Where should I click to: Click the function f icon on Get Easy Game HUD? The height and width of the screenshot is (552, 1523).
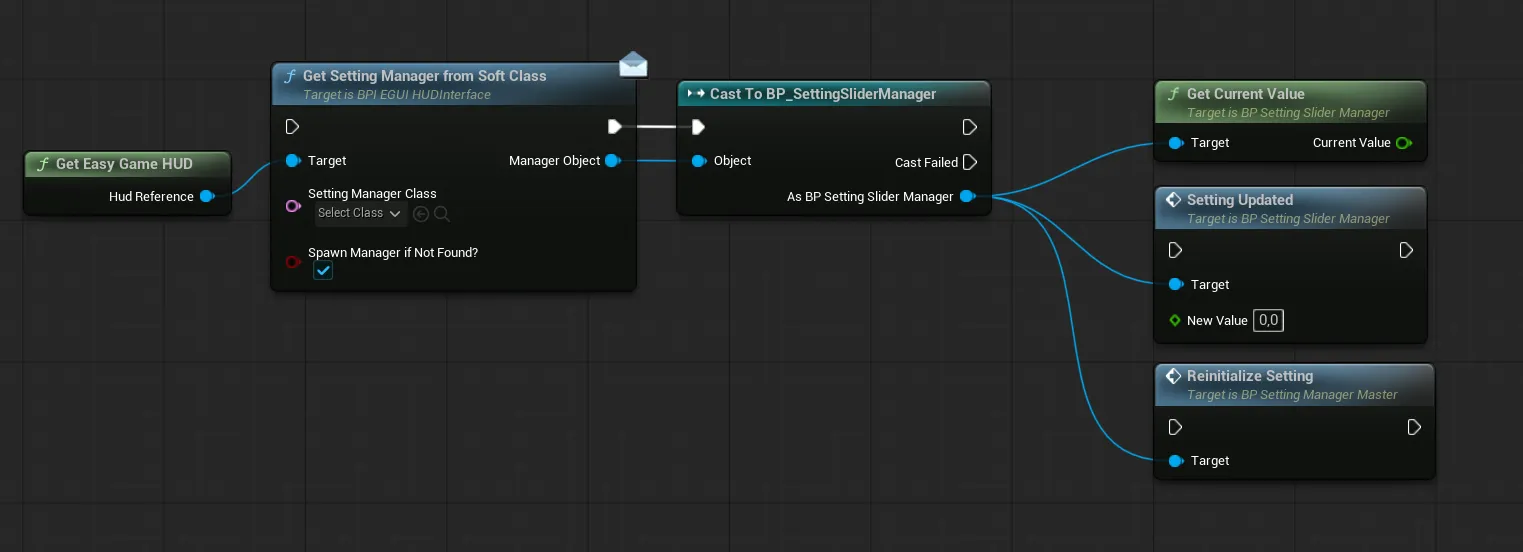[x=43, y=164]
